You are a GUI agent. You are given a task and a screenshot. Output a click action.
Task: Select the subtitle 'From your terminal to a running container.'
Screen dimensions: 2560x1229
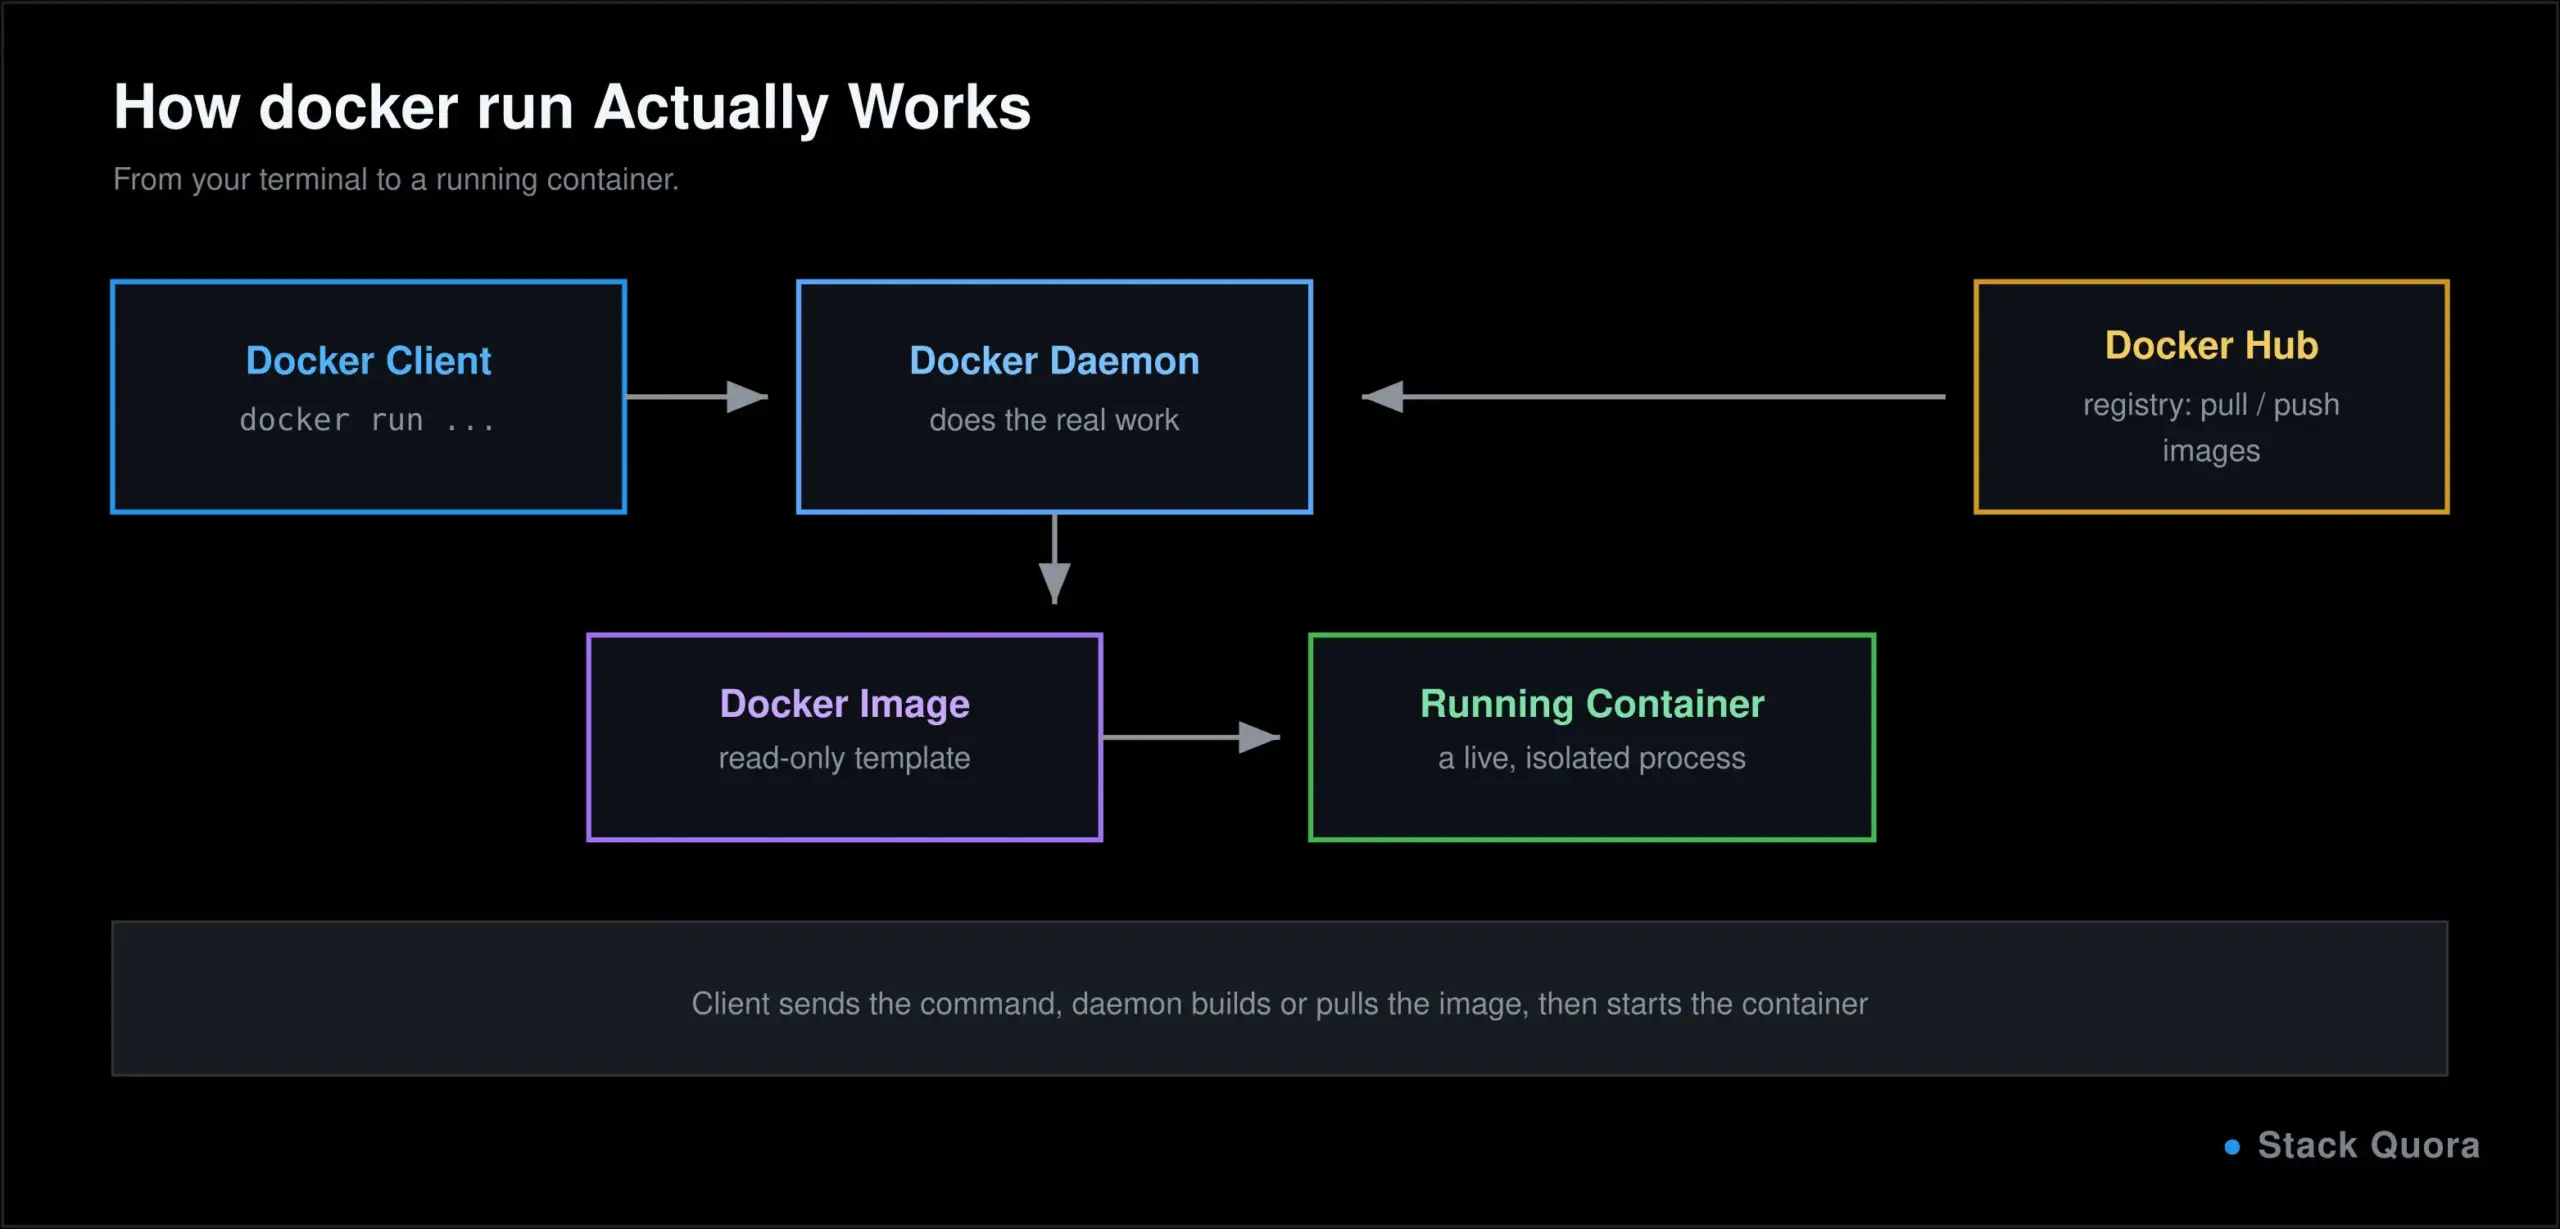pyautogui.click(x=396, y=180)
